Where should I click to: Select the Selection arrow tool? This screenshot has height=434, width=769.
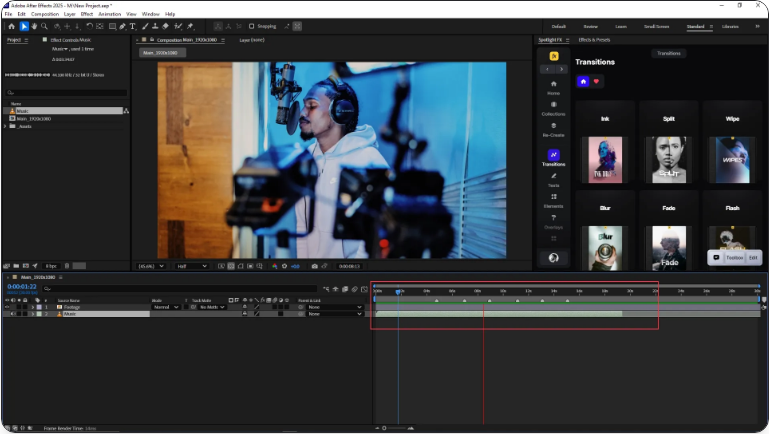point(24,26)
